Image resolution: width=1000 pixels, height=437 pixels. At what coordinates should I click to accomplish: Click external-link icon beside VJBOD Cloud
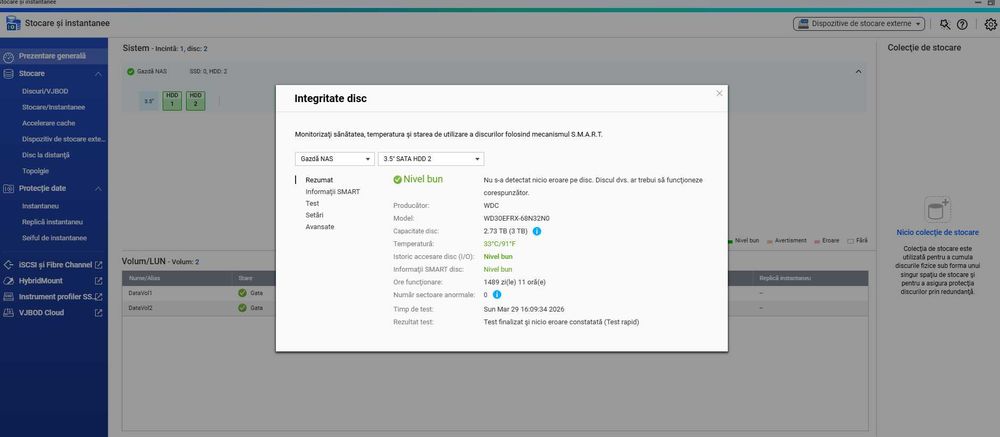pos(98,313)
